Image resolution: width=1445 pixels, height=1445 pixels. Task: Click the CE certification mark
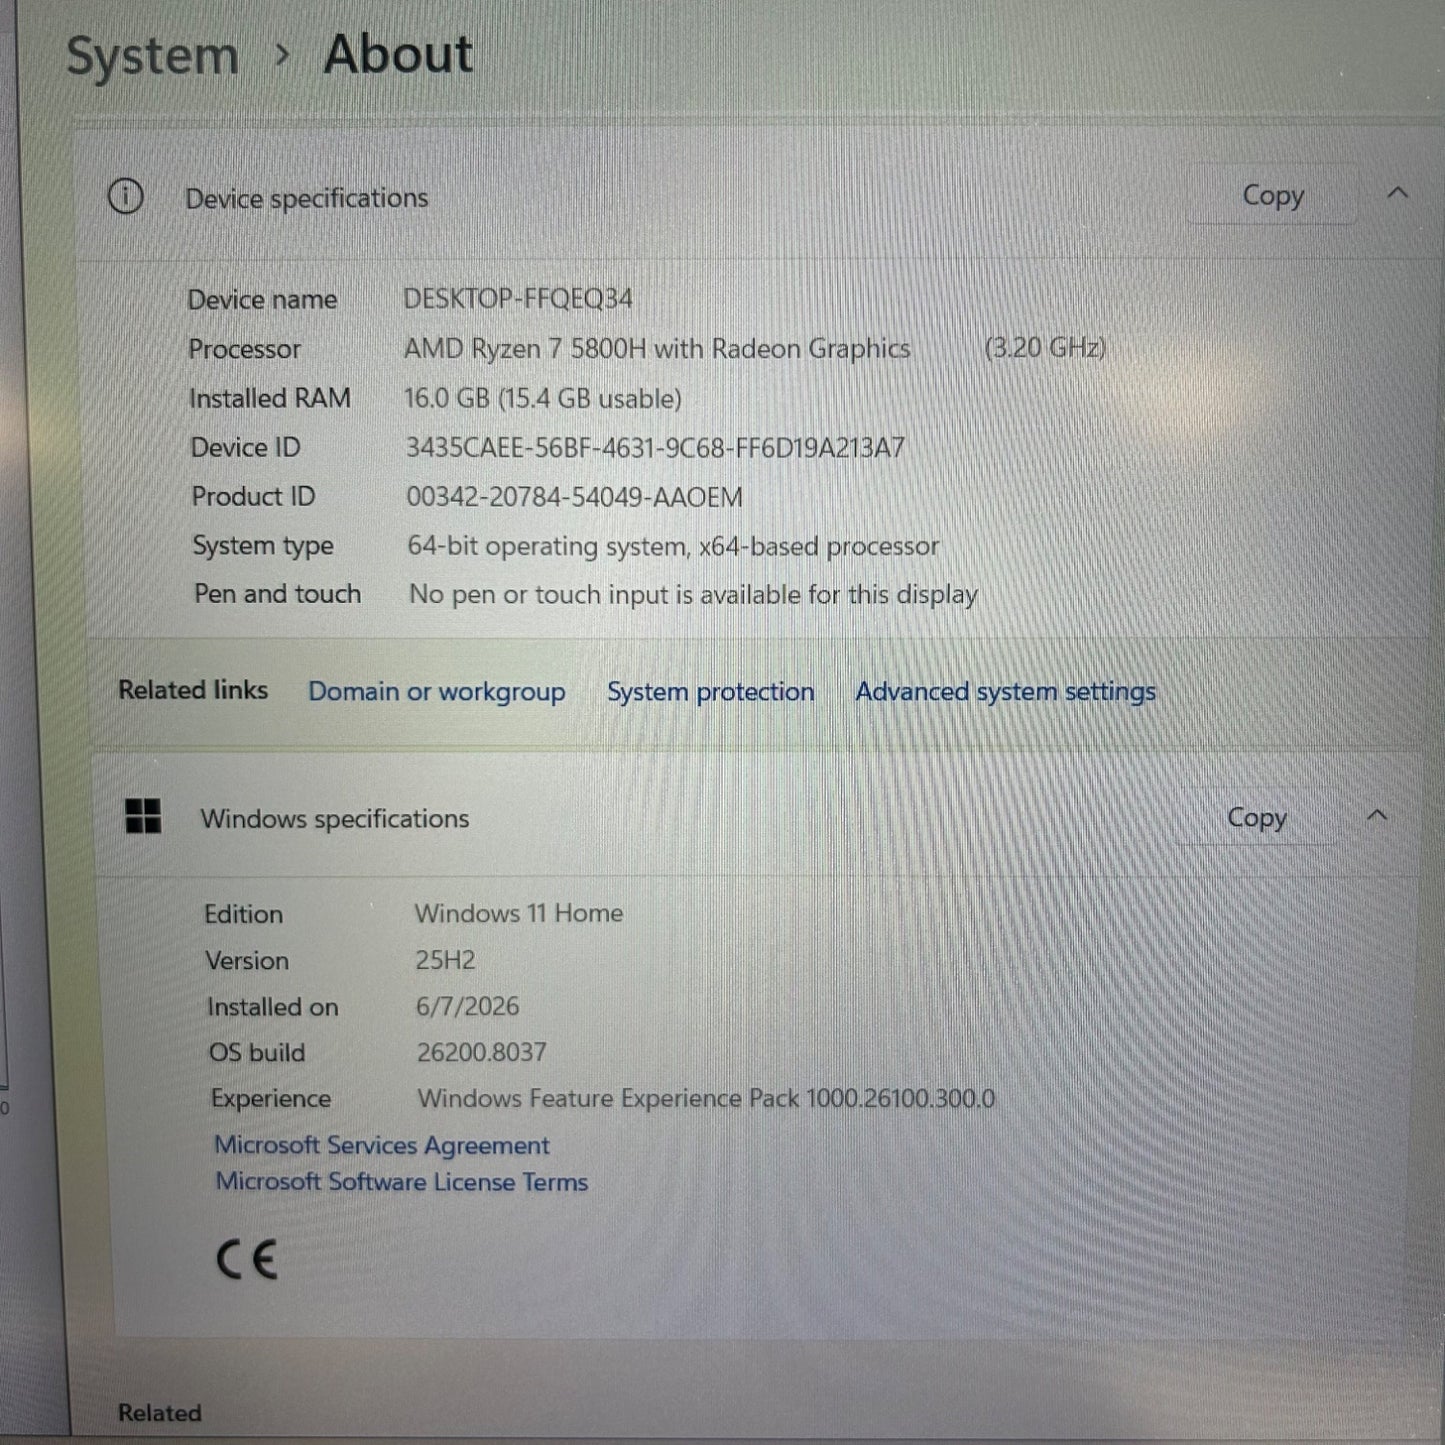click(246, 1259)
